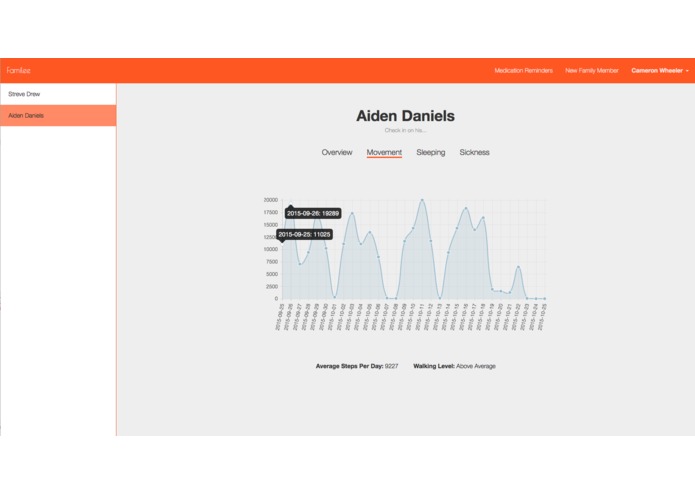Click the 'Check in on his...' subtitle

[x=406, y=130]
